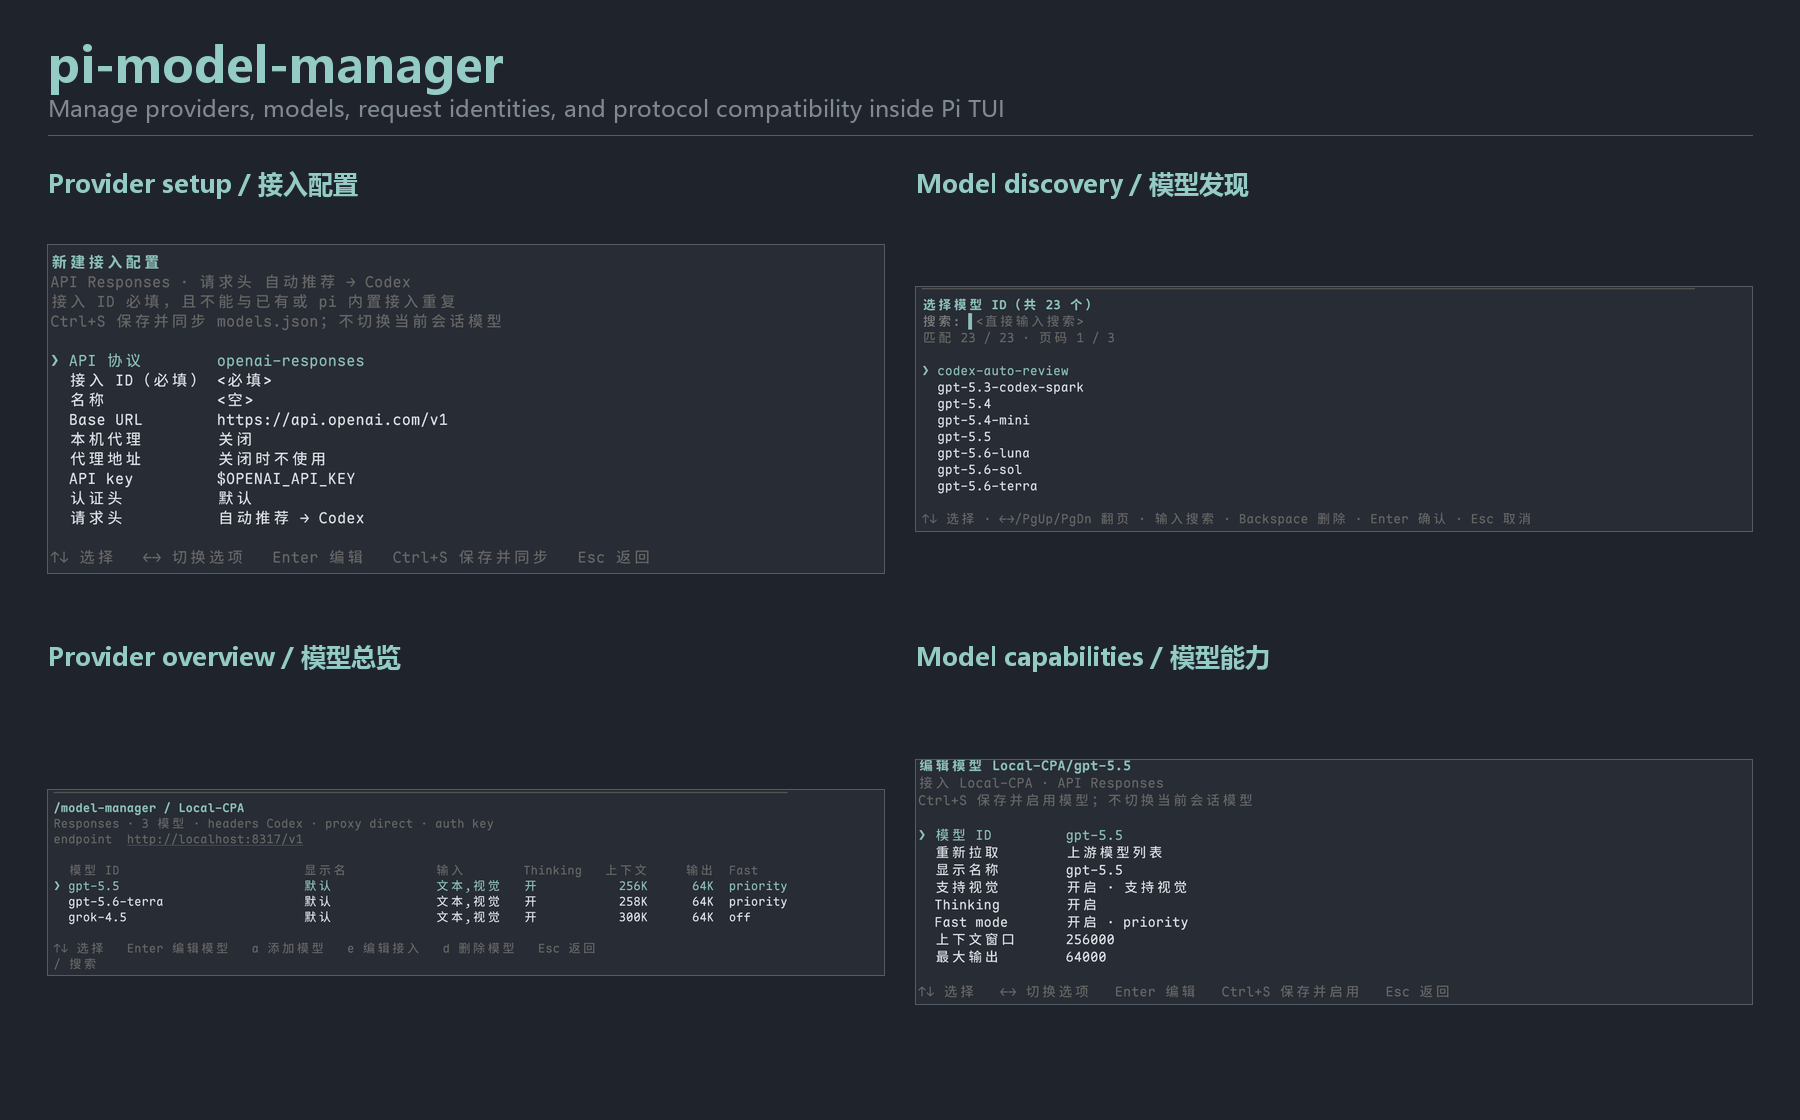1800x1120 pixels.
Task: Select gpt-5.3-codex-spark in model list
Action: 1010,387
